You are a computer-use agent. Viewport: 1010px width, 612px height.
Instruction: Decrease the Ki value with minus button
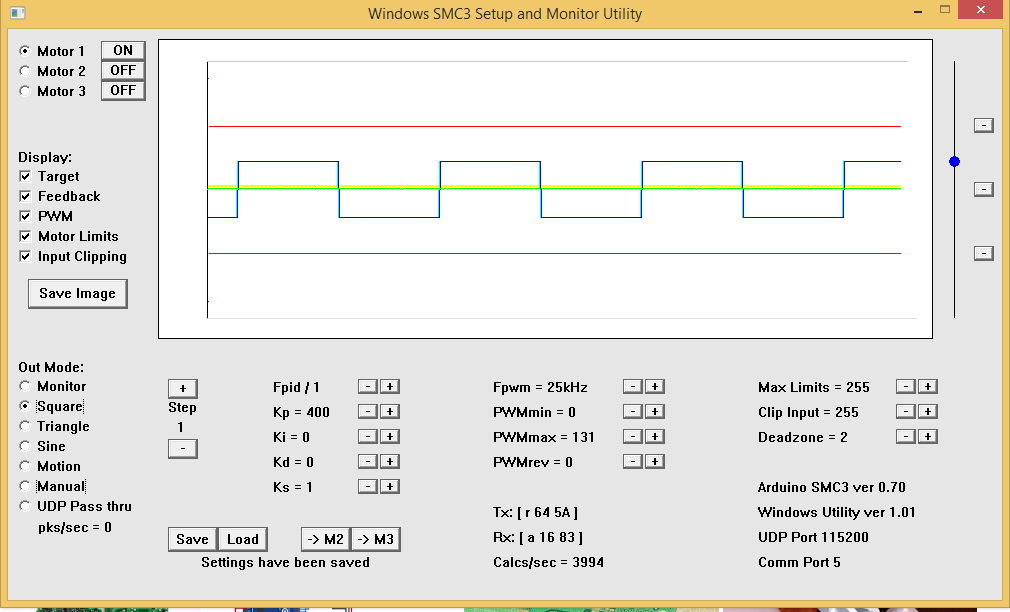pos(368,437)
